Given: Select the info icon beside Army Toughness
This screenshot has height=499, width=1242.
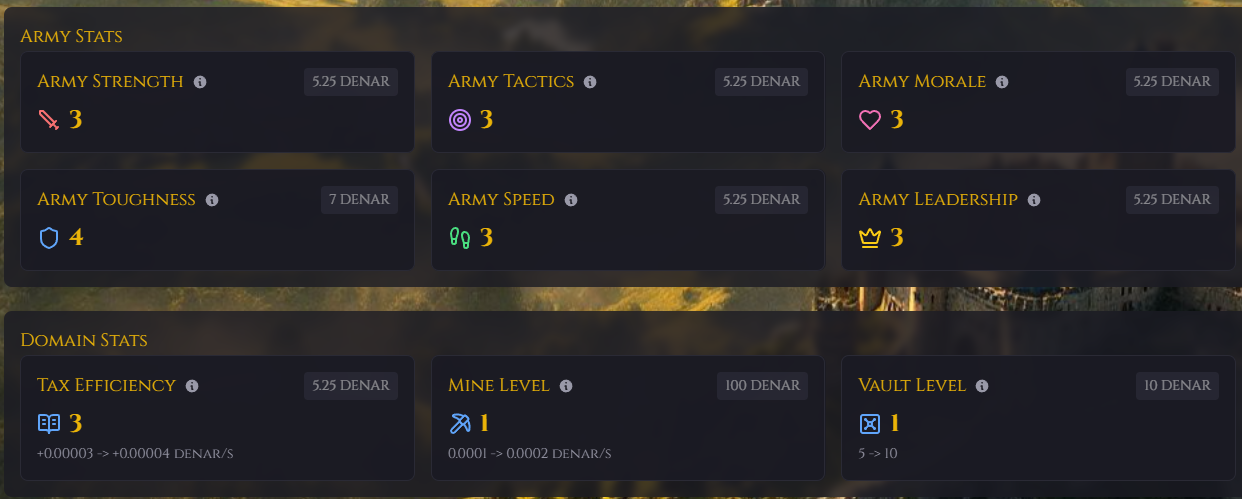Looking at the screenshot, I should tap(212, 200).
